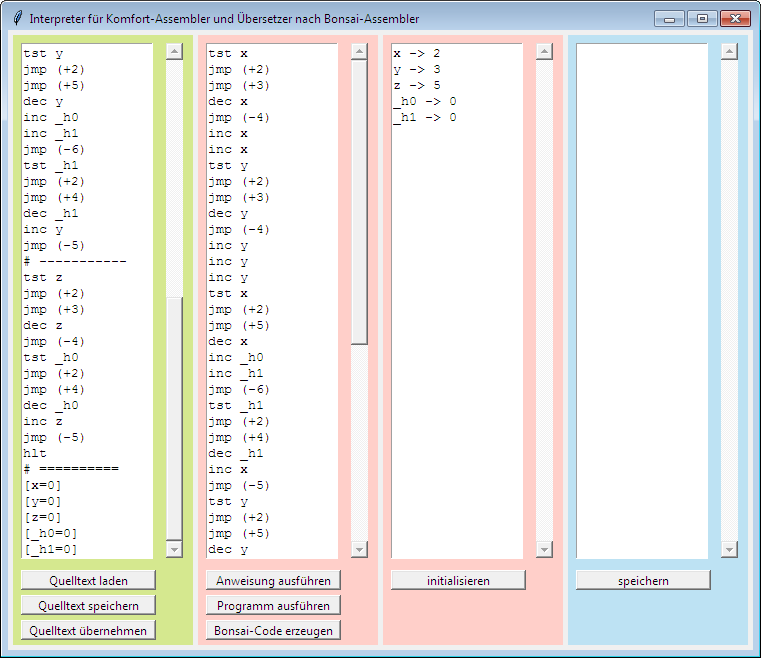Click inside the empty blue output text area
Image resolution: width=761 pixels, height=658 pixels.
(642, 300)
